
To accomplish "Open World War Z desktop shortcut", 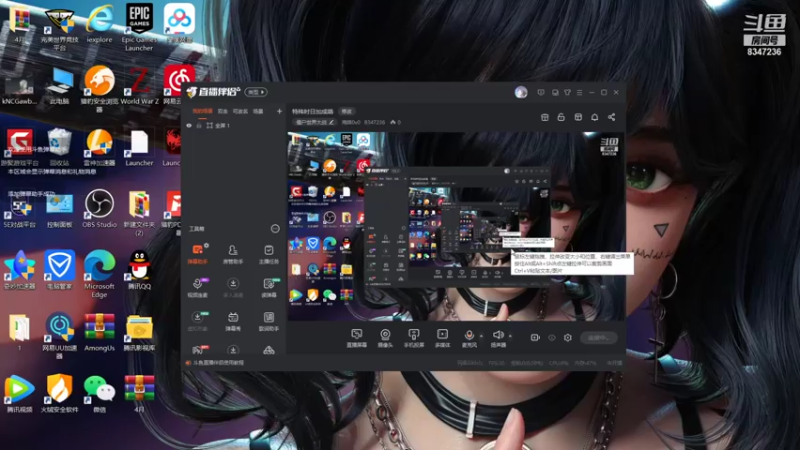I will point(139,85).
